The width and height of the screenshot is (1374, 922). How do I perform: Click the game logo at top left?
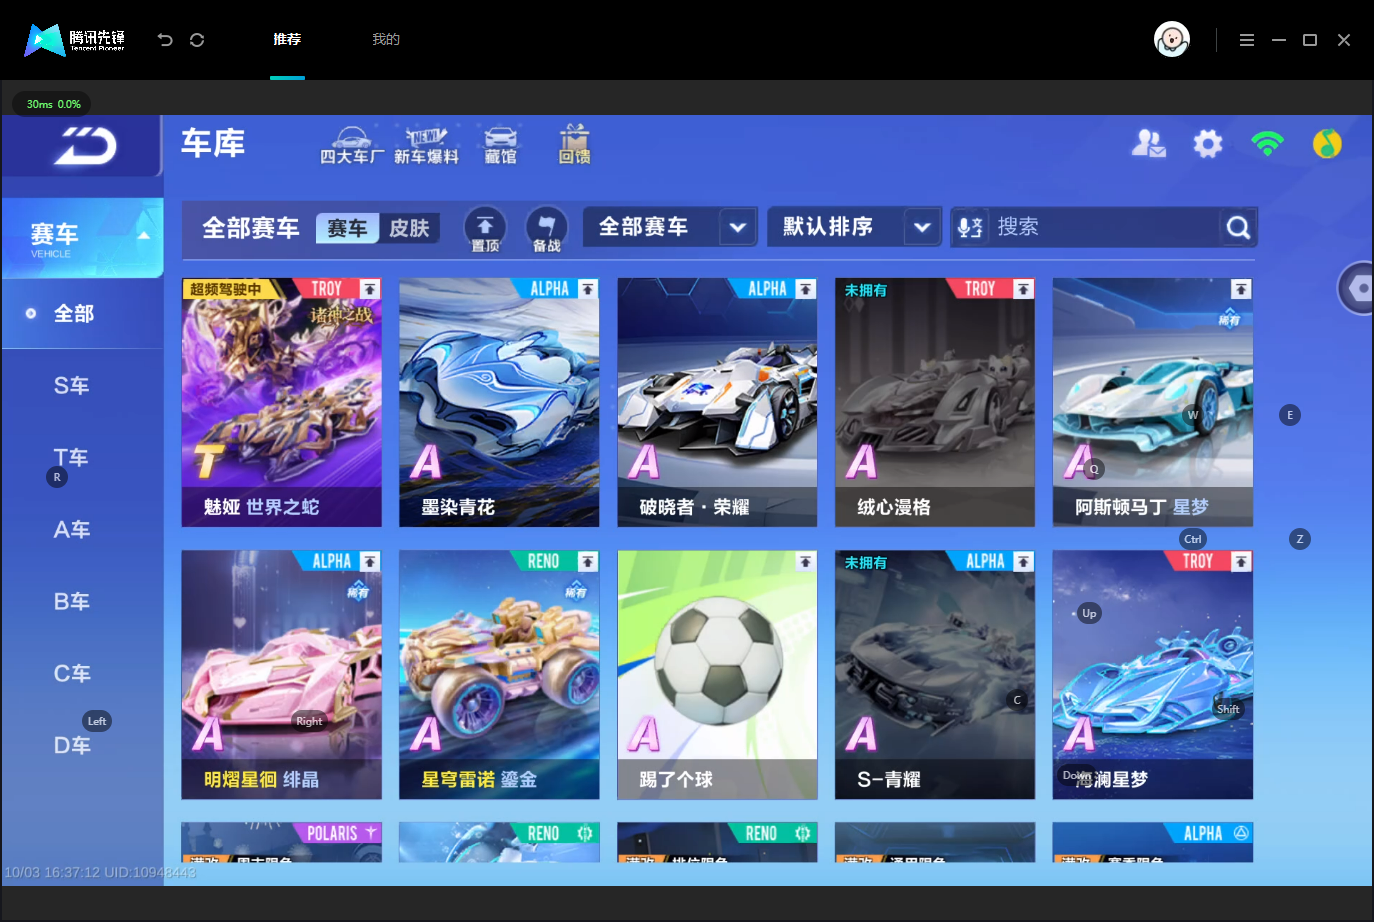click(x=84, y=146)
